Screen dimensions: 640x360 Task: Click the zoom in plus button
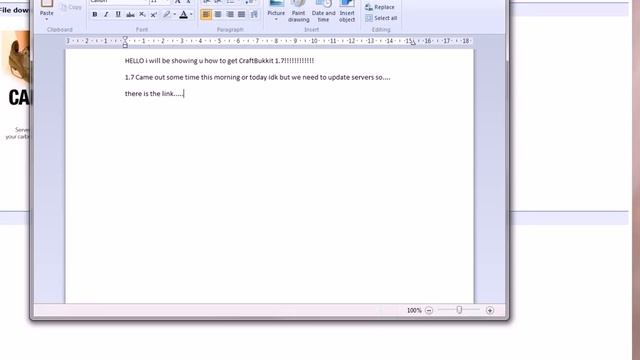[490, 311]
